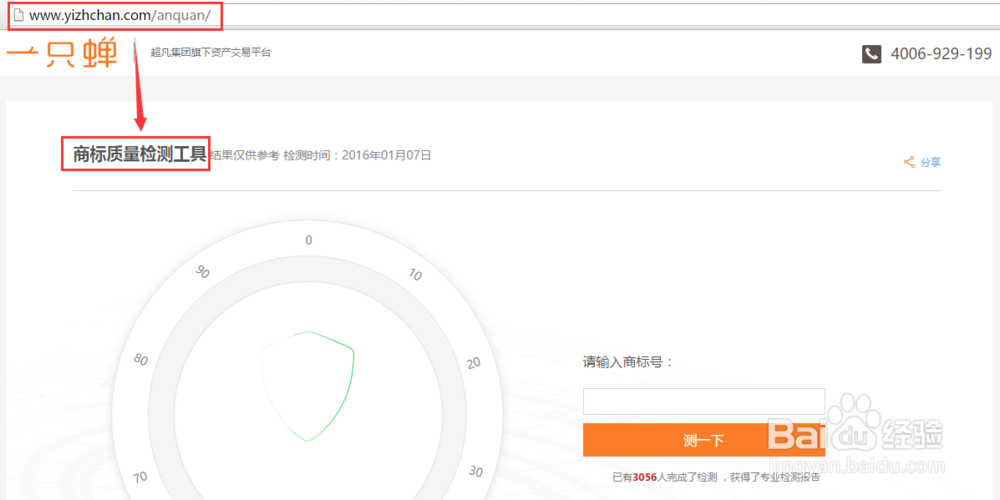Image resolution: width=1000 pixels, height=500 pixels.
Task: Focus the 请输入商标号 input field
Action: [x=704, y=401]
